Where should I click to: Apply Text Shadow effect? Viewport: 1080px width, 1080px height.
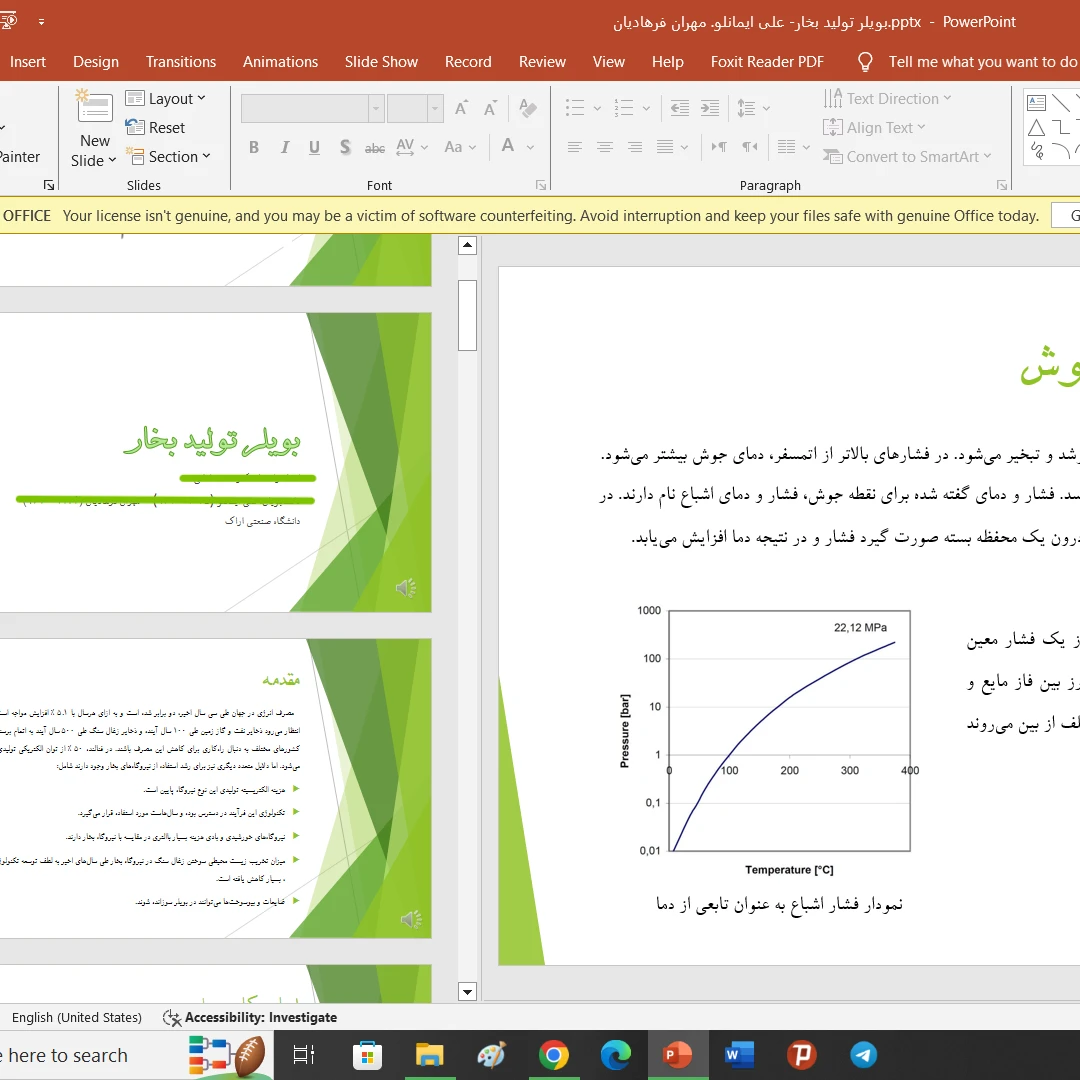tap(345, 148)
